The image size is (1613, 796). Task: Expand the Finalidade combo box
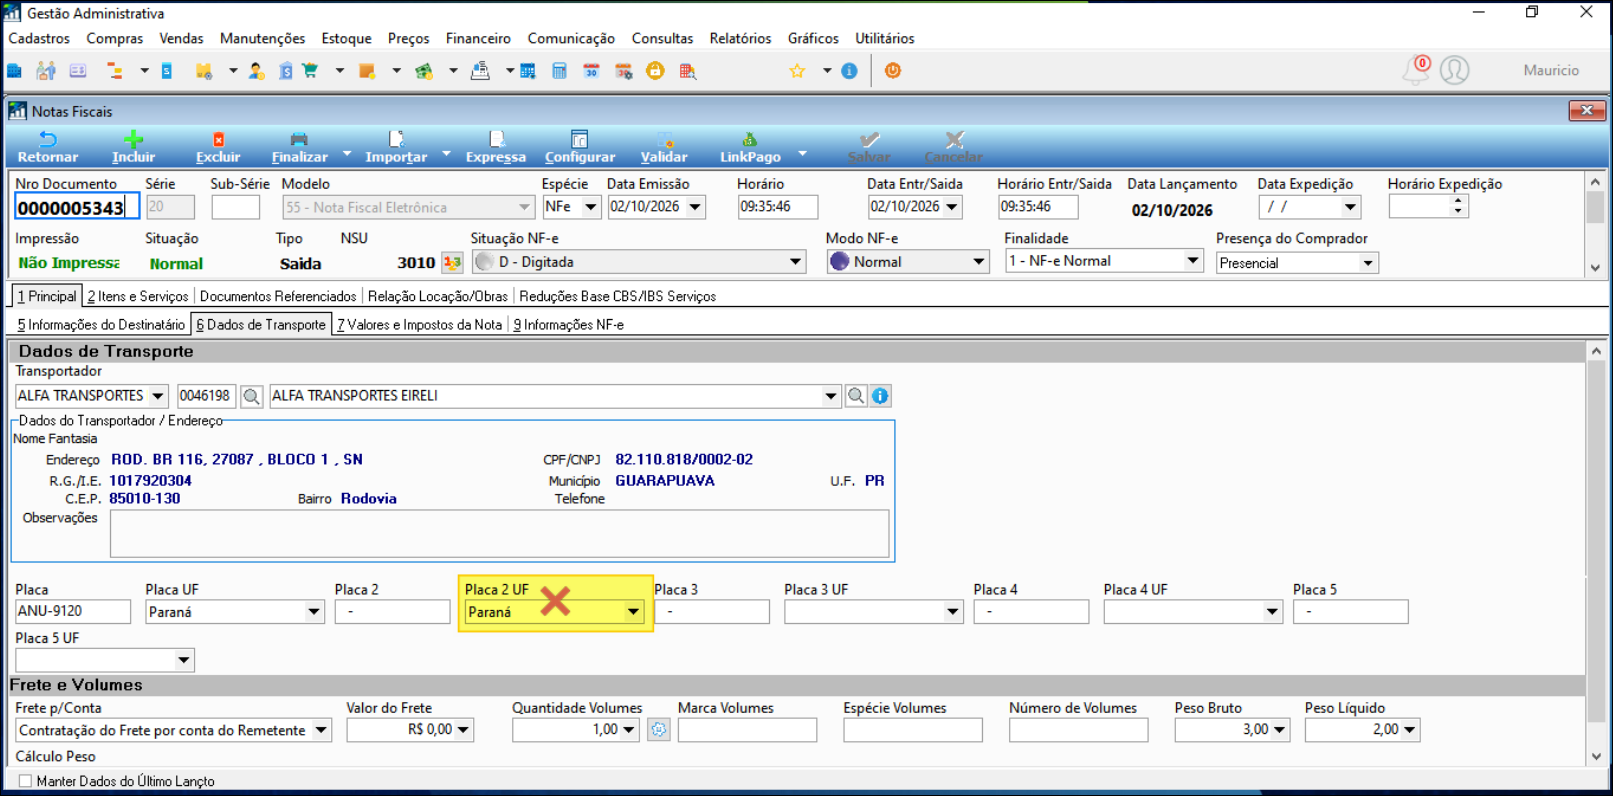pos(1192,261)
